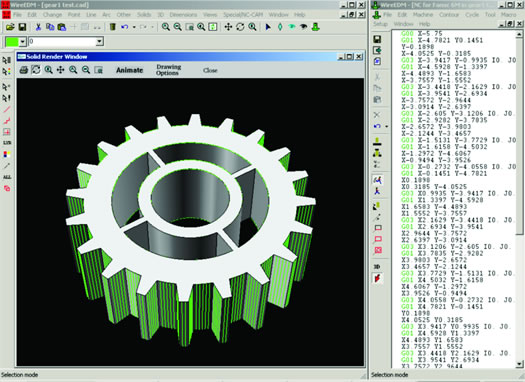Screen dimensions: 525x382
Task: Click the green current color swatch
Action: [x=12, y=42]
